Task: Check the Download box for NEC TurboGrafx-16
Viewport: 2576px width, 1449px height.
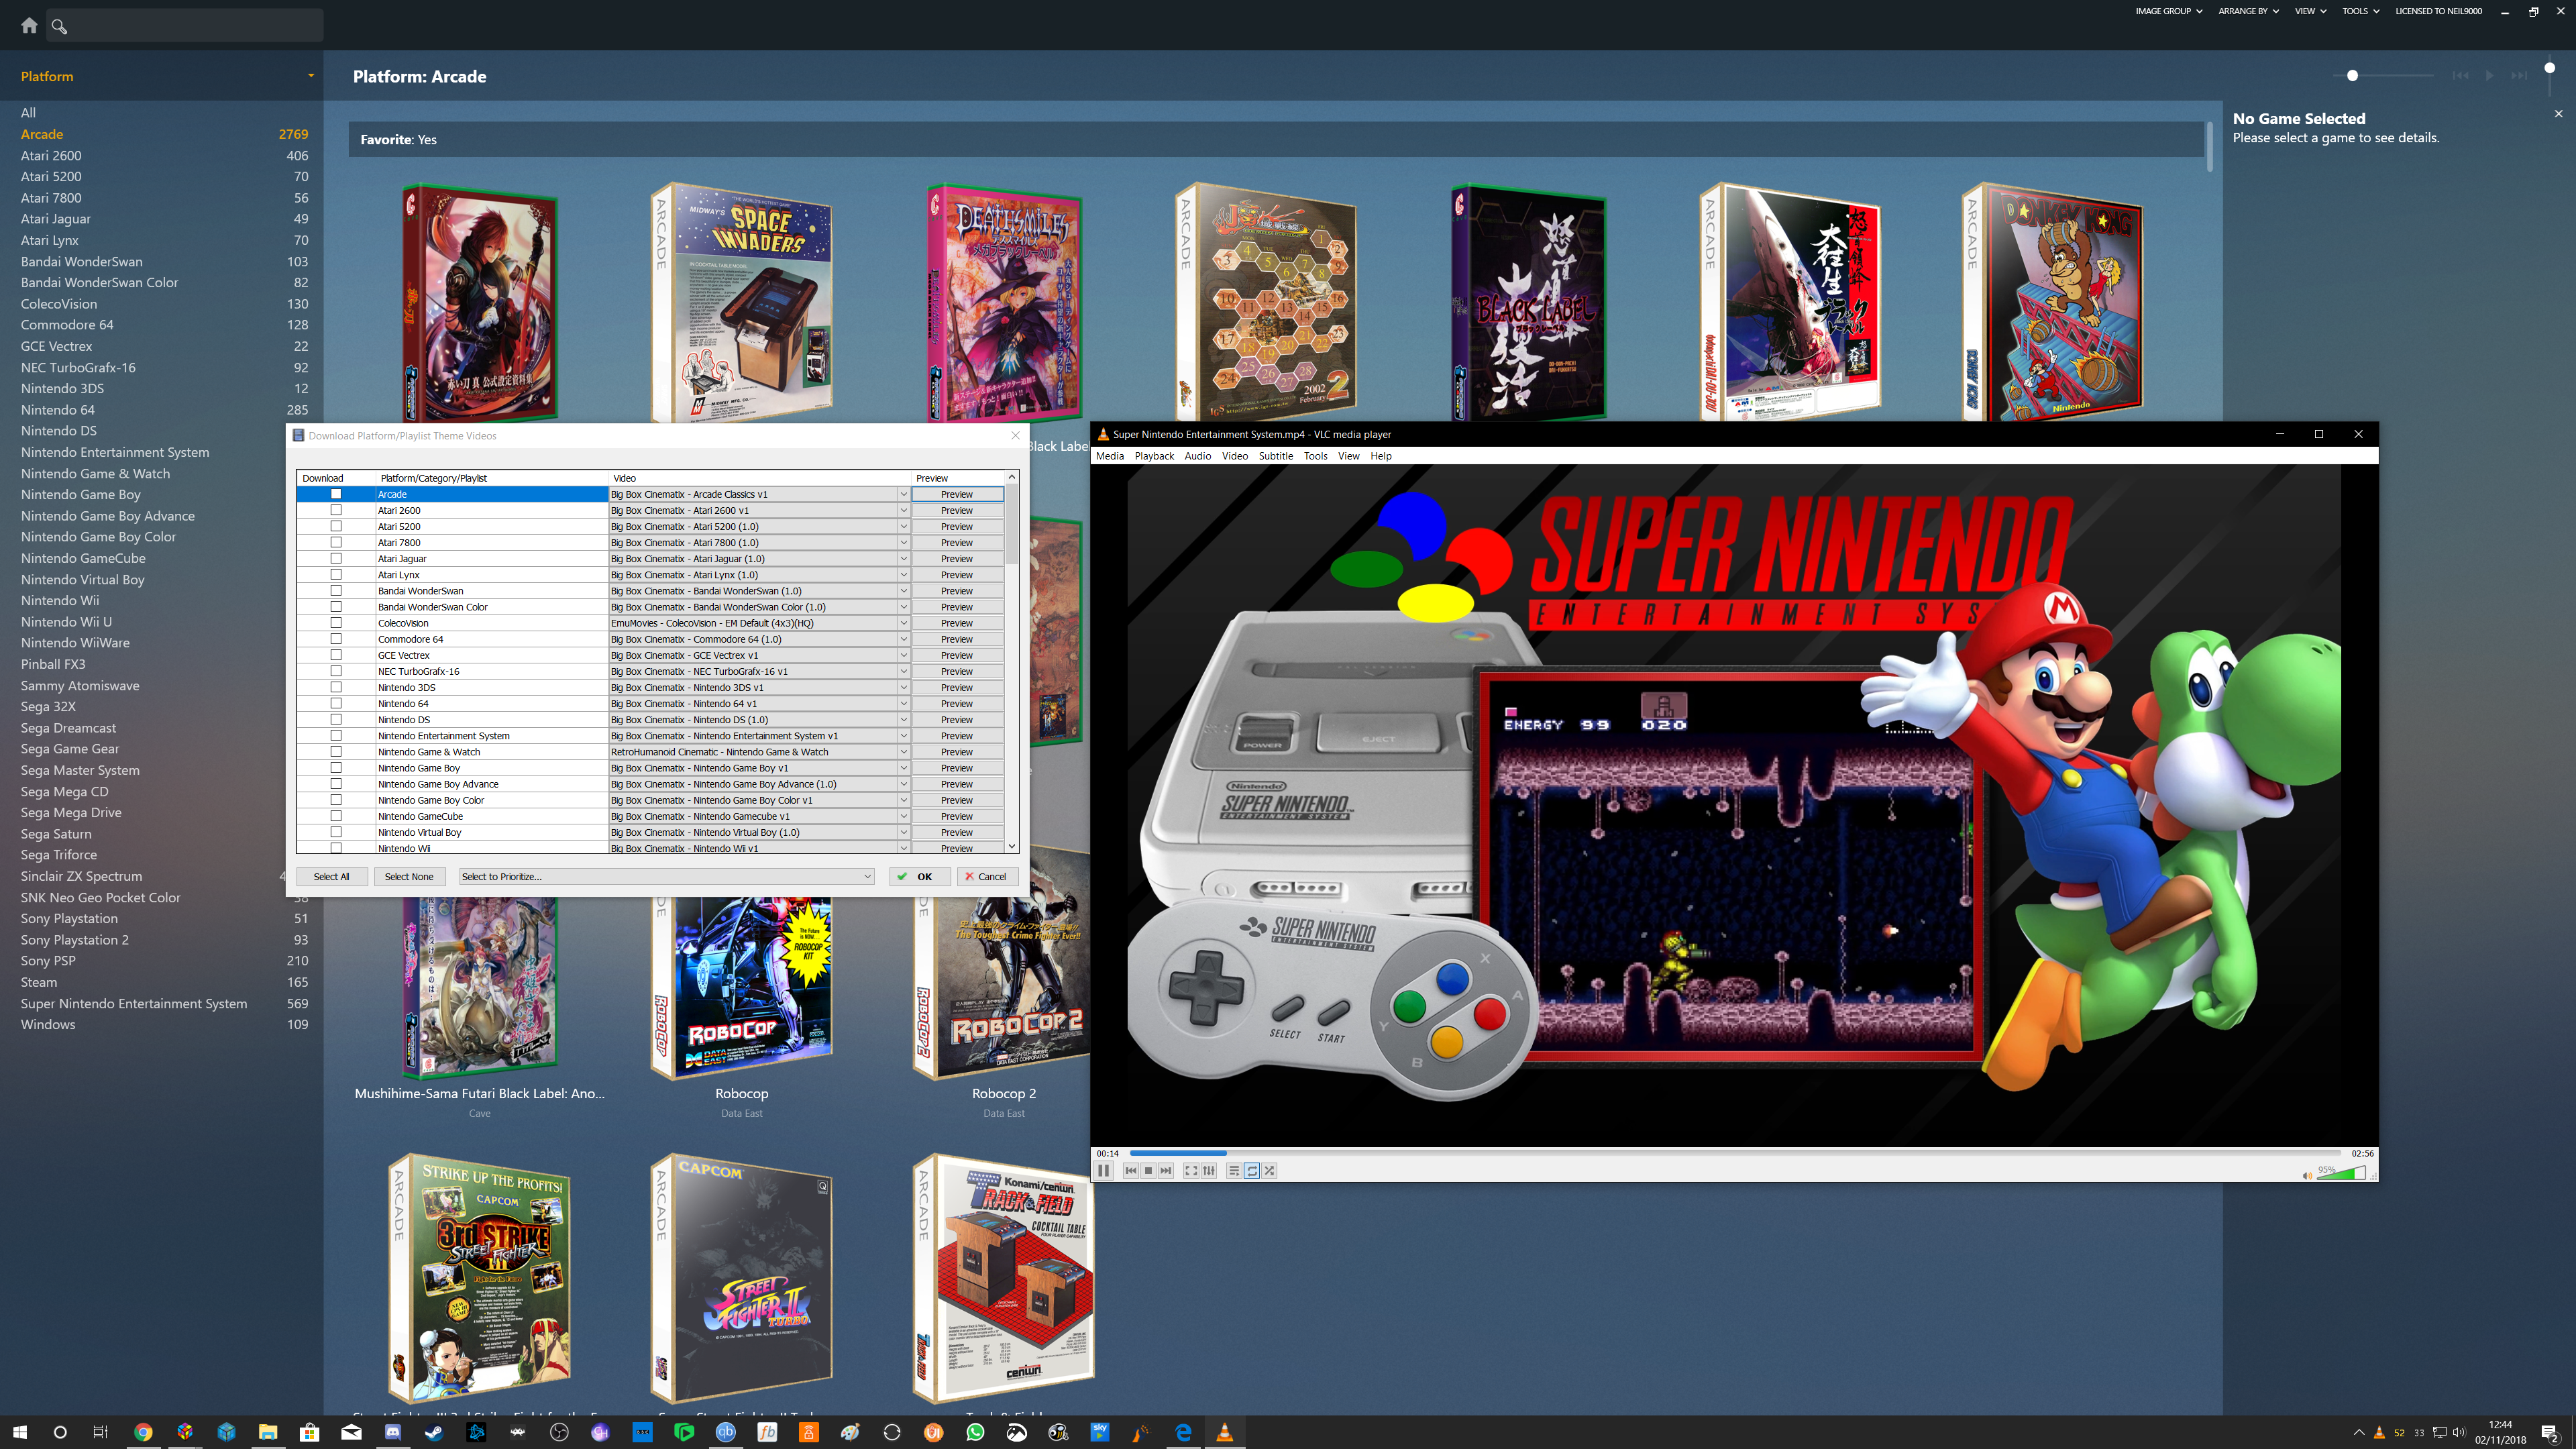Action: 336,671
